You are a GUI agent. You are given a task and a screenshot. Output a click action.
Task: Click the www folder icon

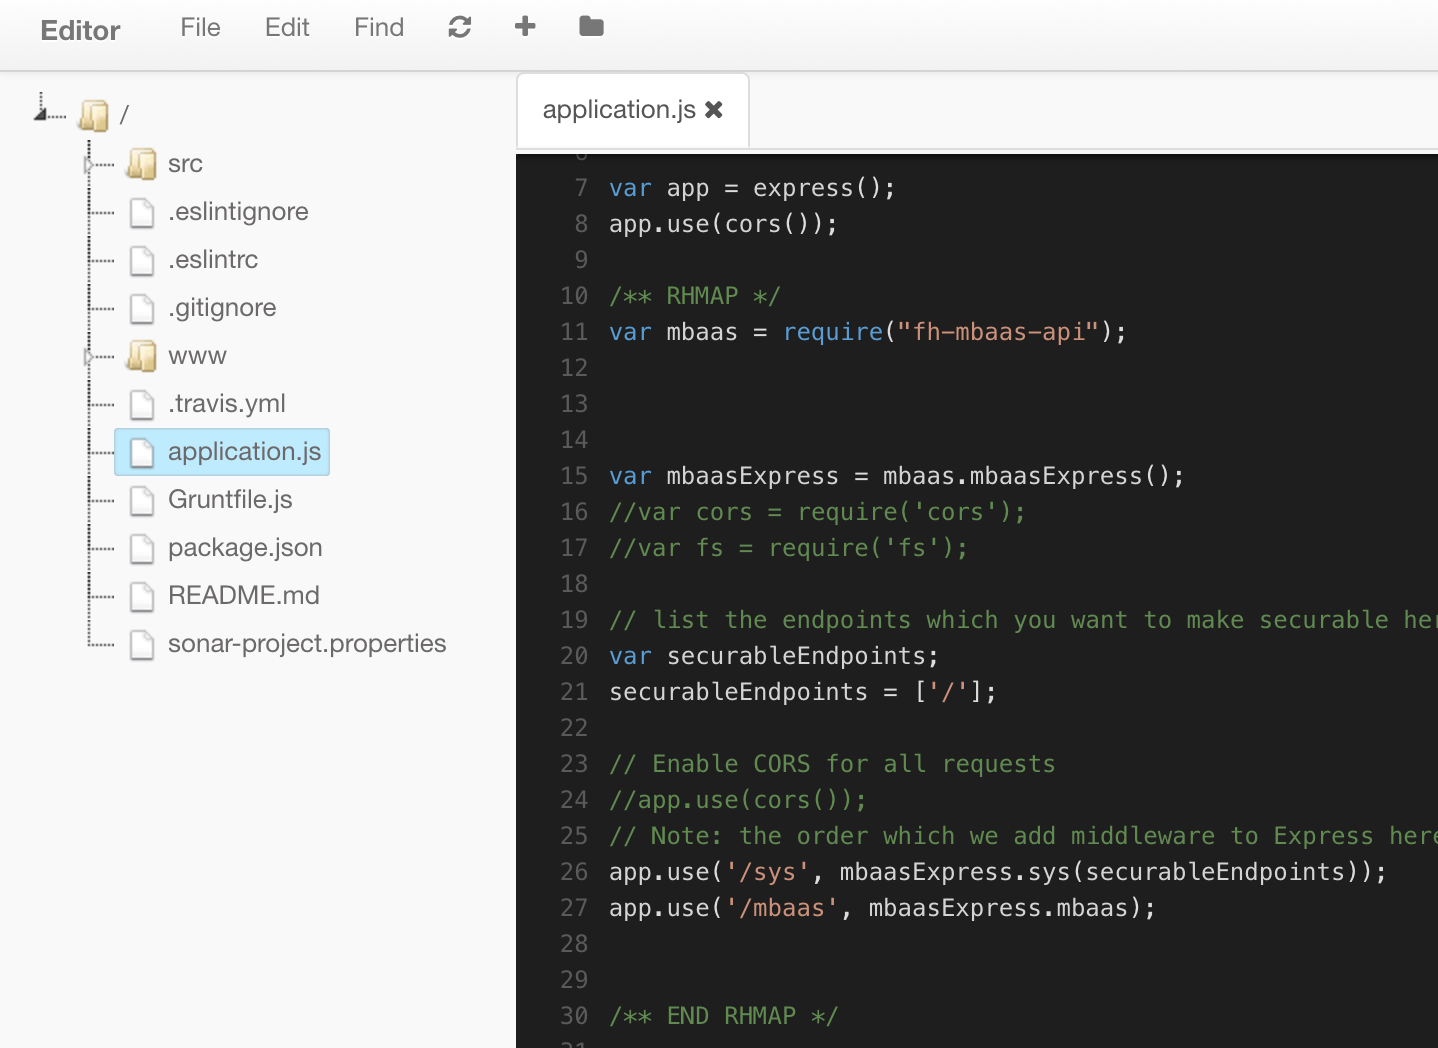[142, 356]
